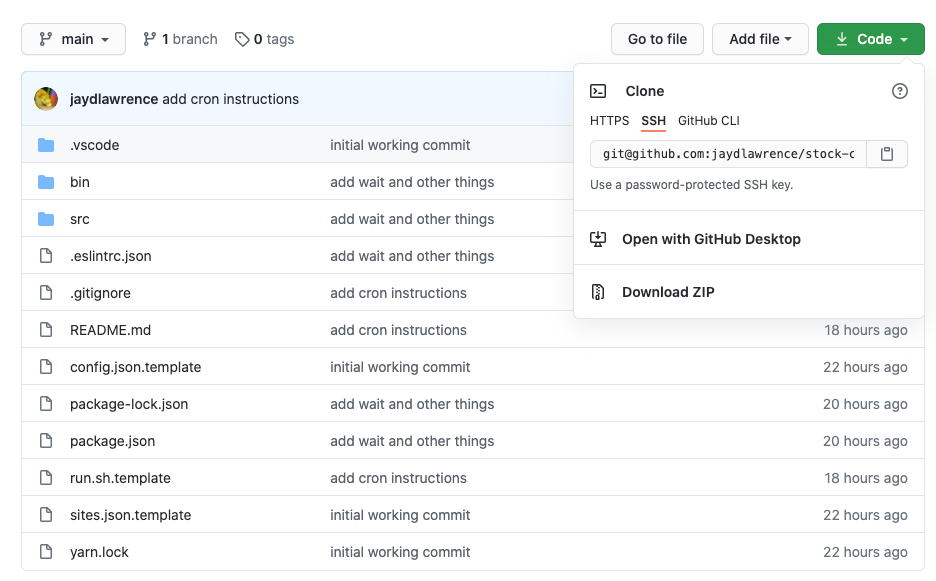Click '18 hours ago' on the README.md row
936x581 pixels.
point(866,330)
